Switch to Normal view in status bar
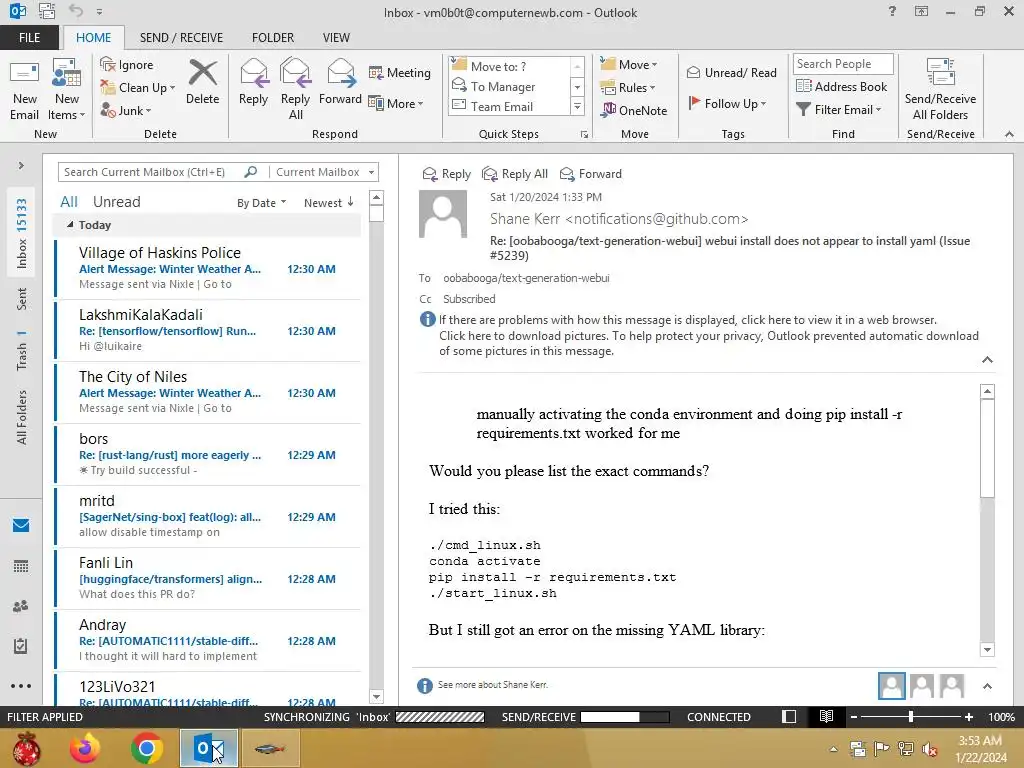The height and width of the screenshot is (768, 1024). (789, 716)
